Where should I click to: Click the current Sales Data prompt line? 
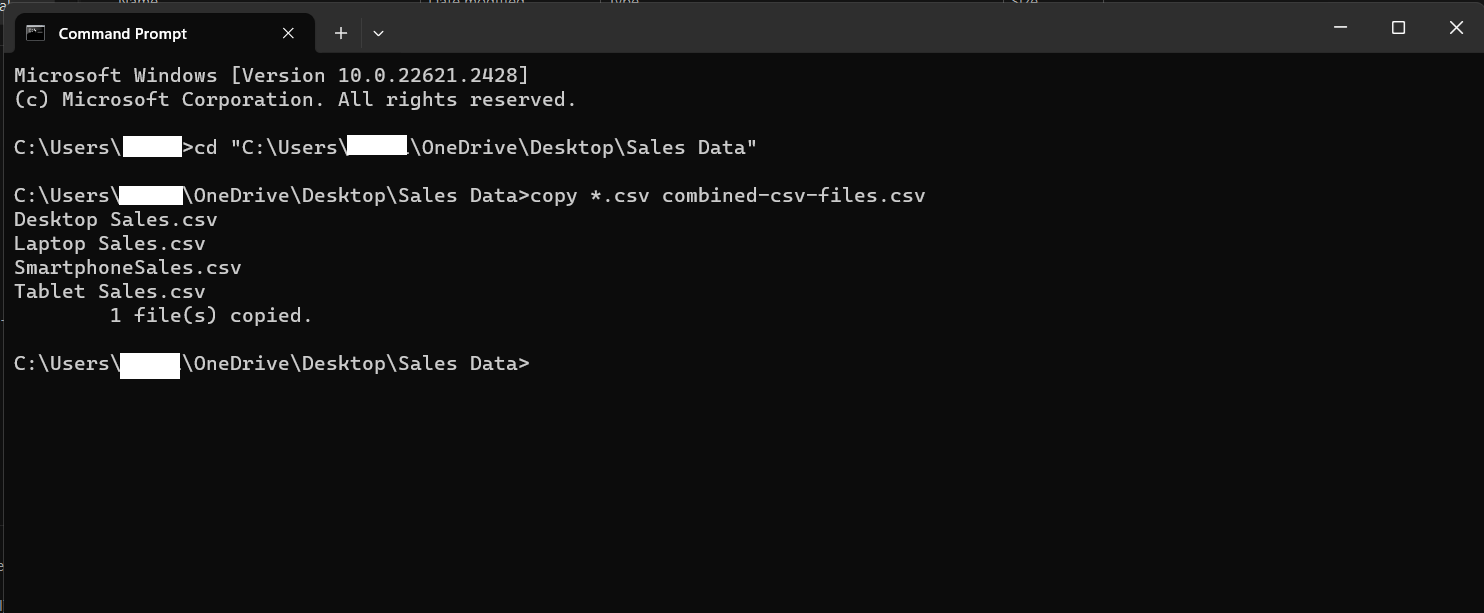[x=272, y=363]
